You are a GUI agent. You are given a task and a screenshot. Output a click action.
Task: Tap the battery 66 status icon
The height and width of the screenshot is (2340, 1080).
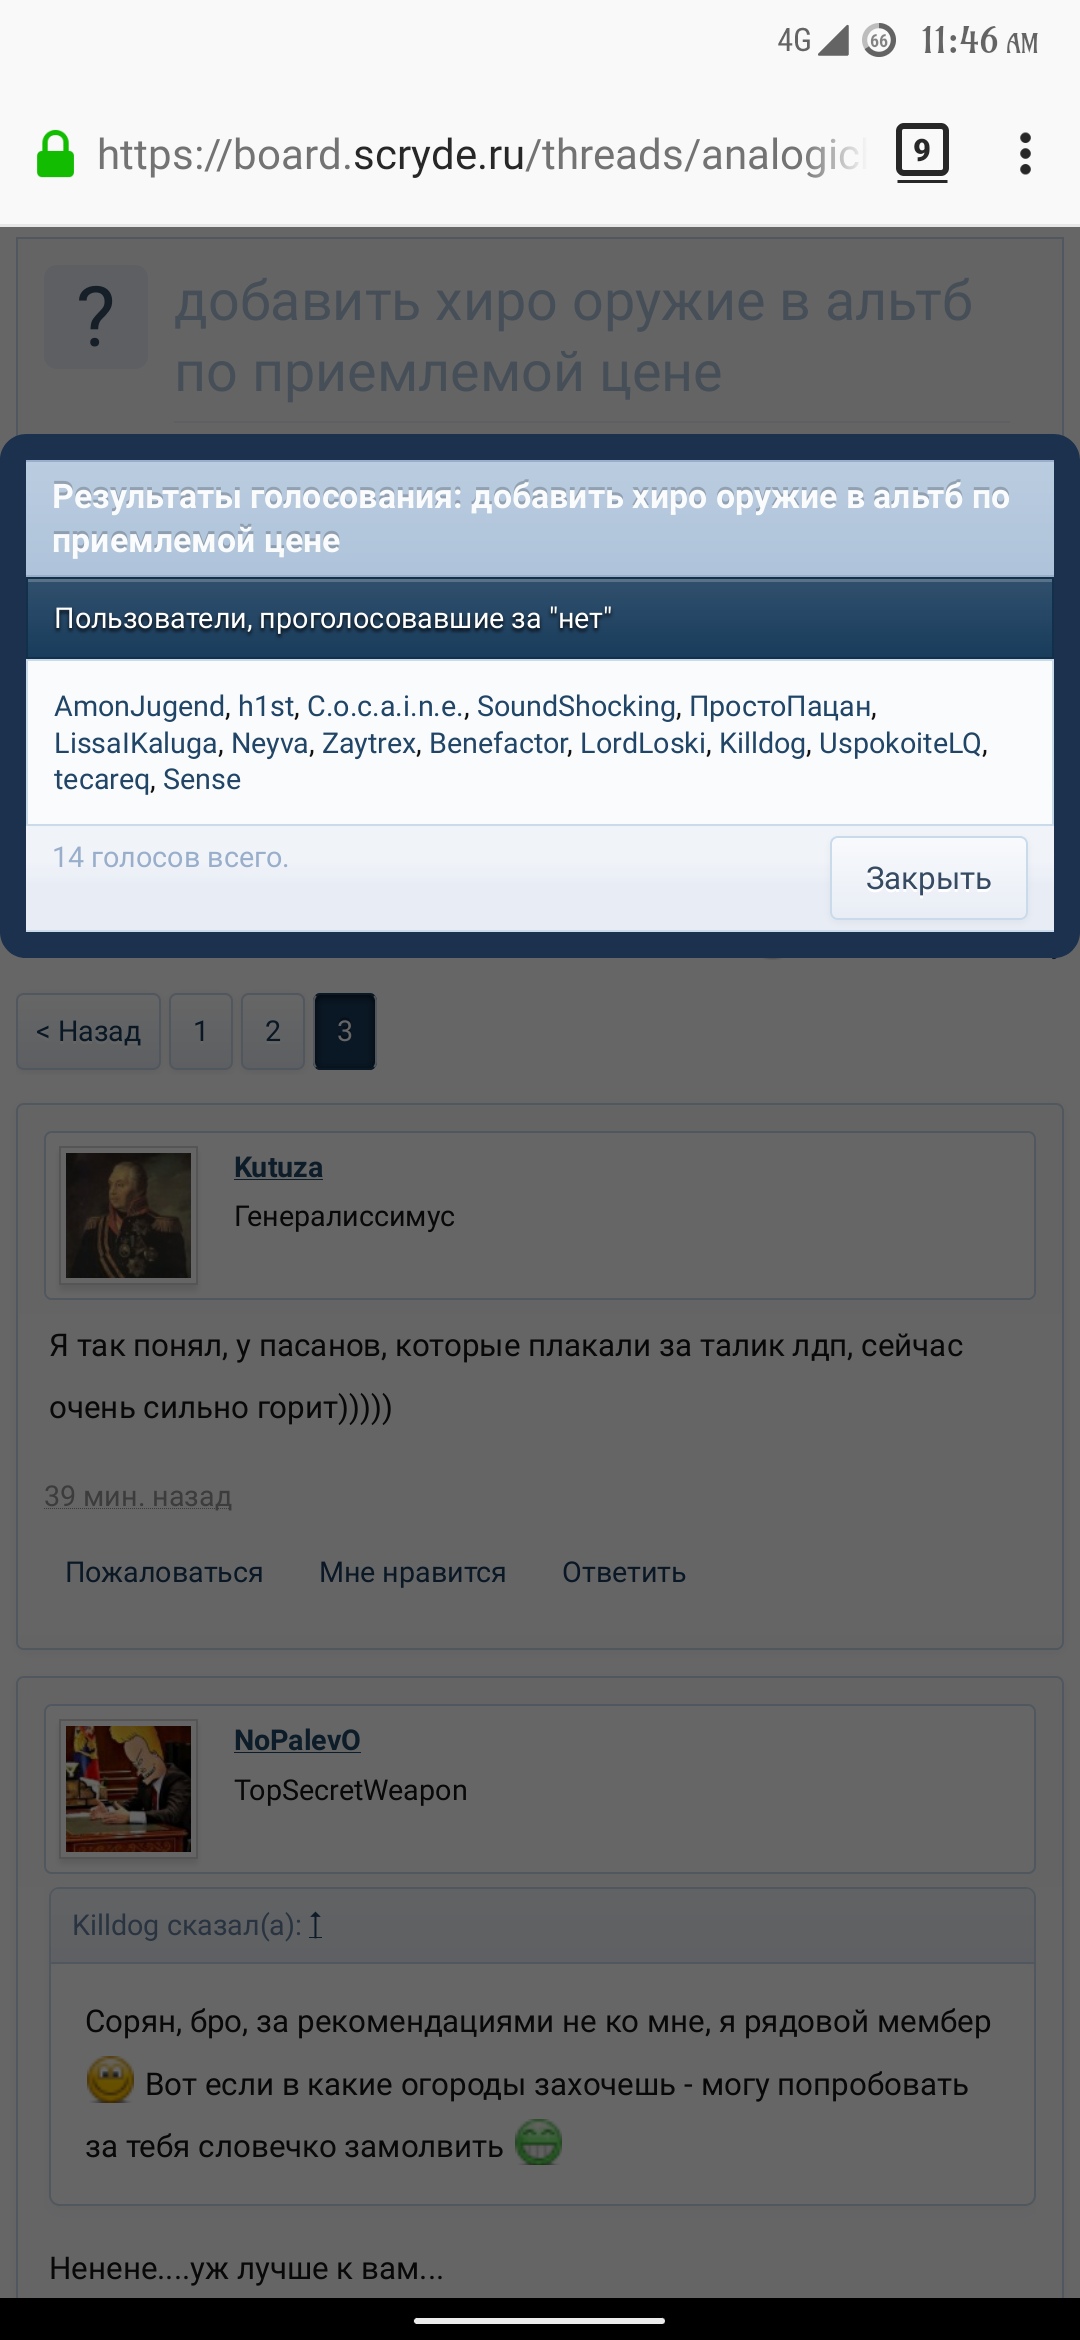(879, 40)
